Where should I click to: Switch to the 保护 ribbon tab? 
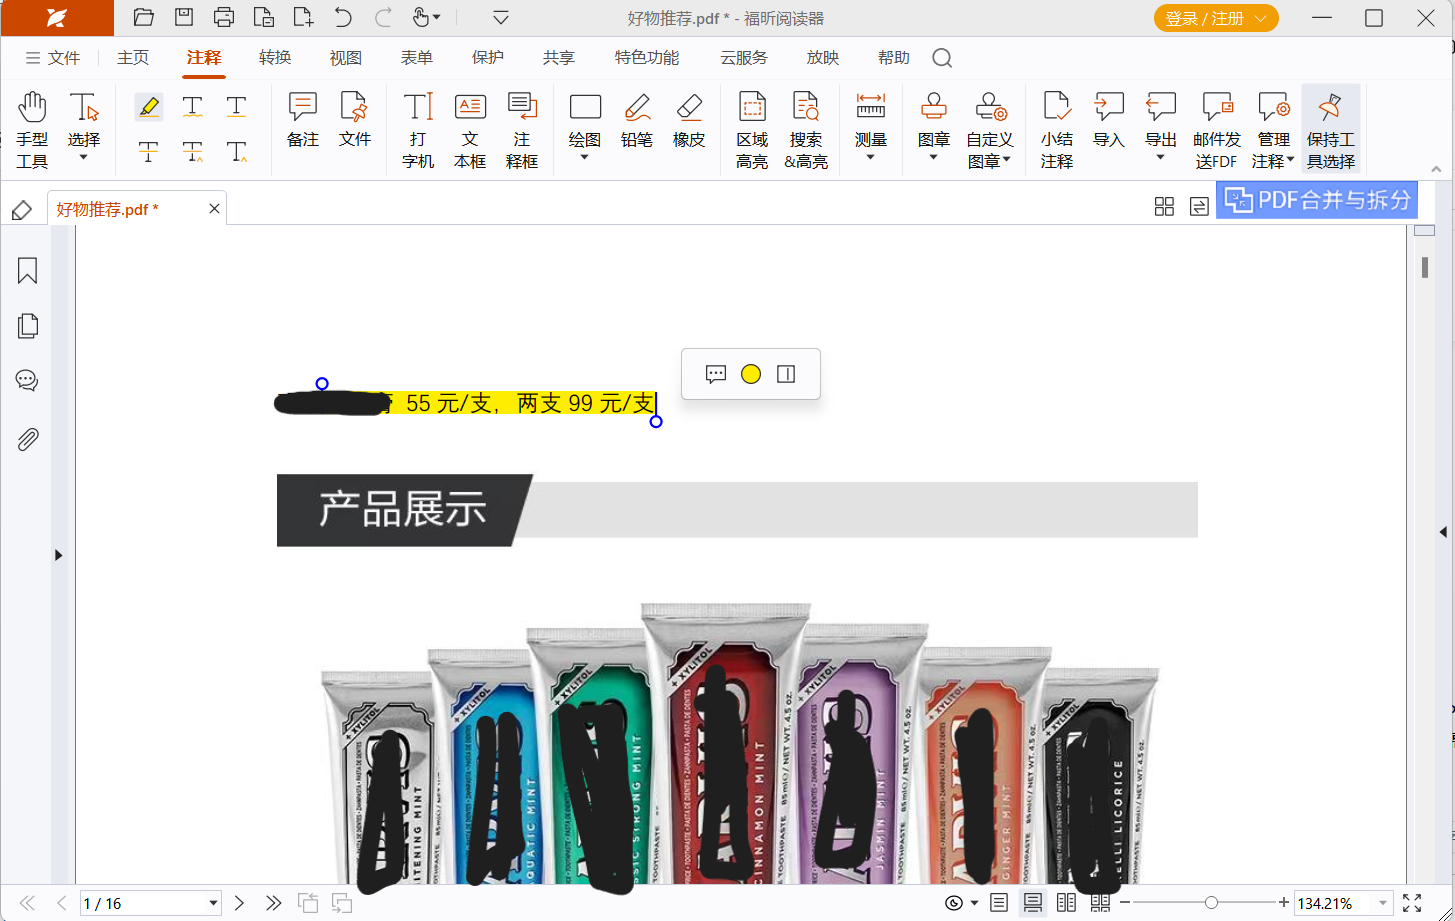click(488, 58)
